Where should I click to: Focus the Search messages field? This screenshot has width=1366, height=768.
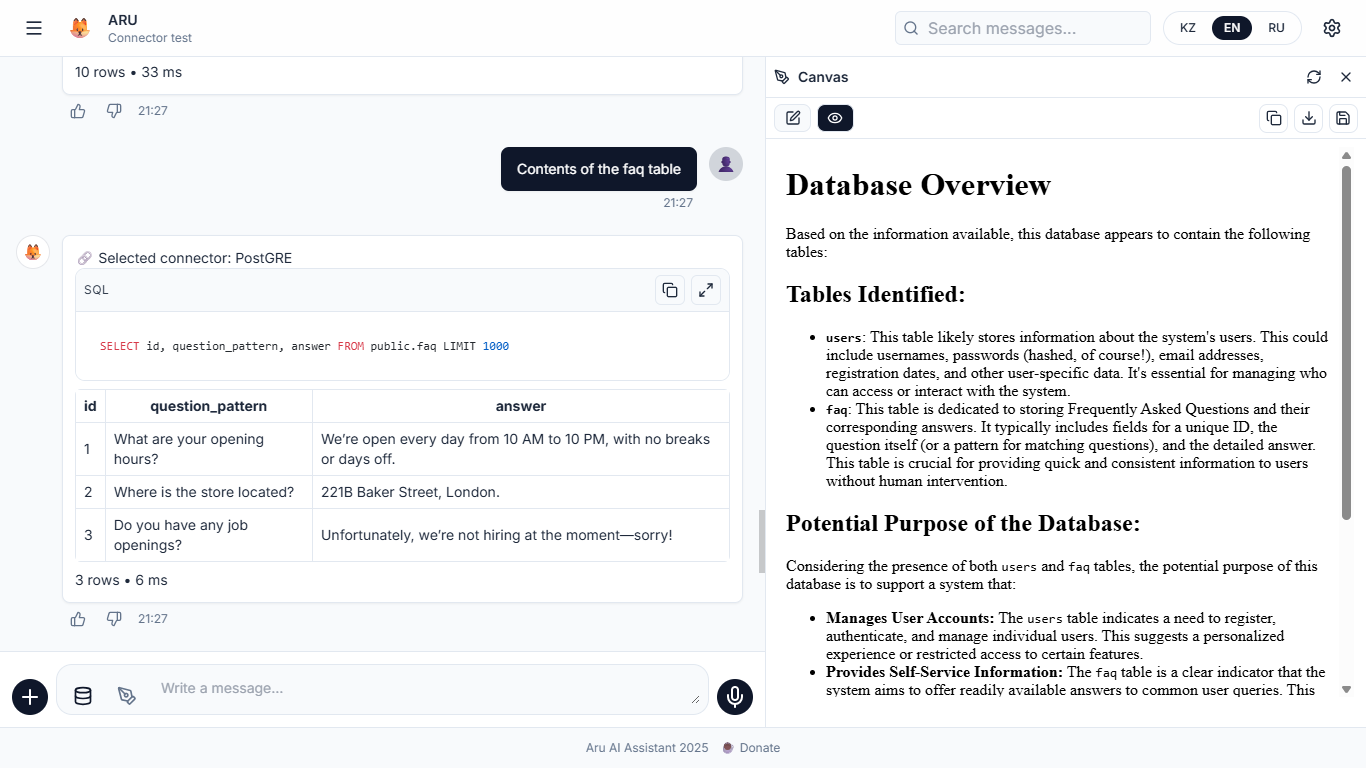click(1023, 28)
